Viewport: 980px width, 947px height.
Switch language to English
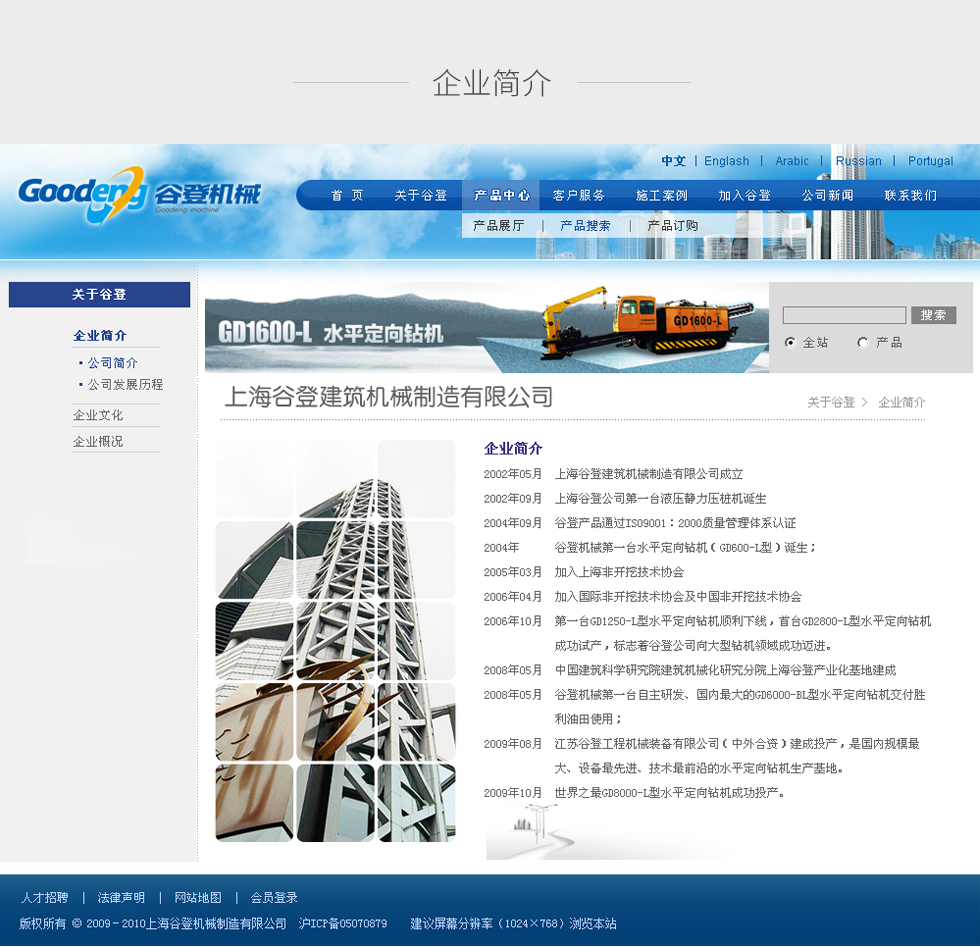726,161
